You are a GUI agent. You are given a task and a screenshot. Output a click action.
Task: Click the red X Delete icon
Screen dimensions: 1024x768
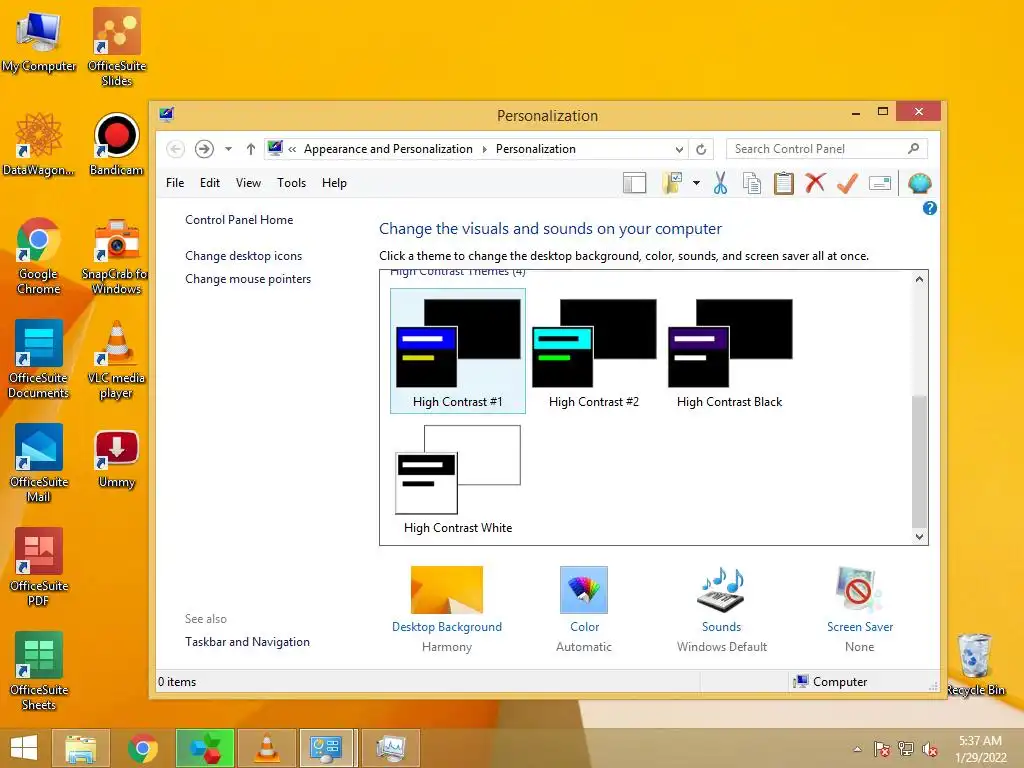click(x=815, y=183)
